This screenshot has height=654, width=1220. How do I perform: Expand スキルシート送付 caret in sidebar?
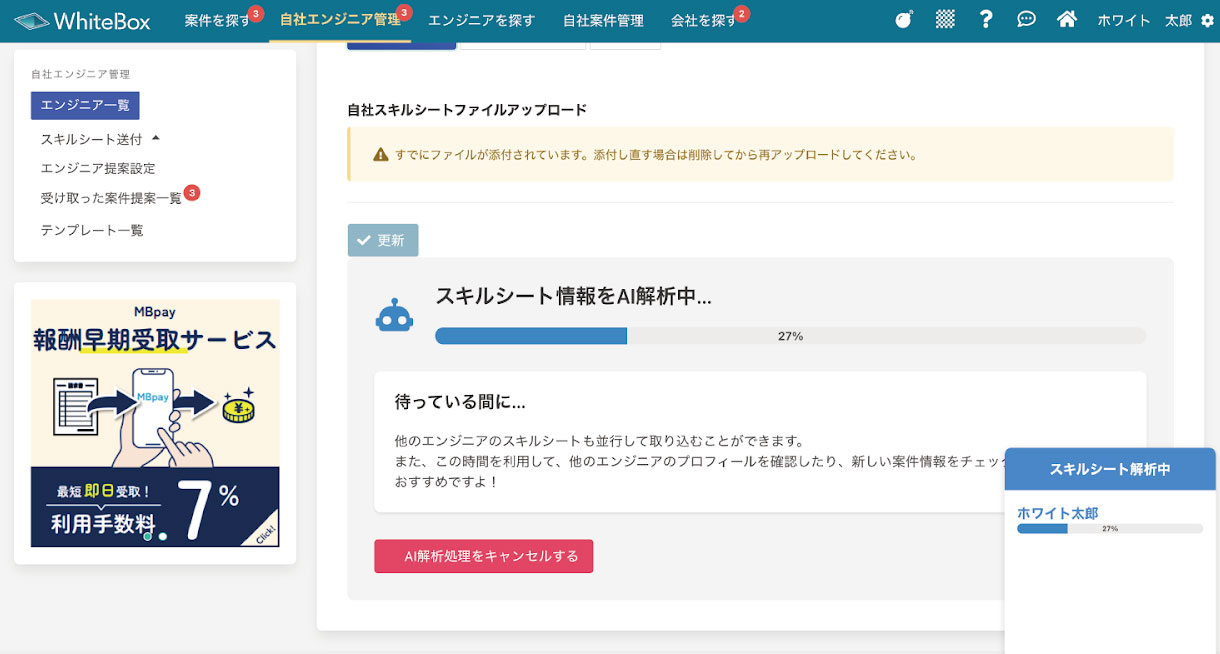point(155,138)
